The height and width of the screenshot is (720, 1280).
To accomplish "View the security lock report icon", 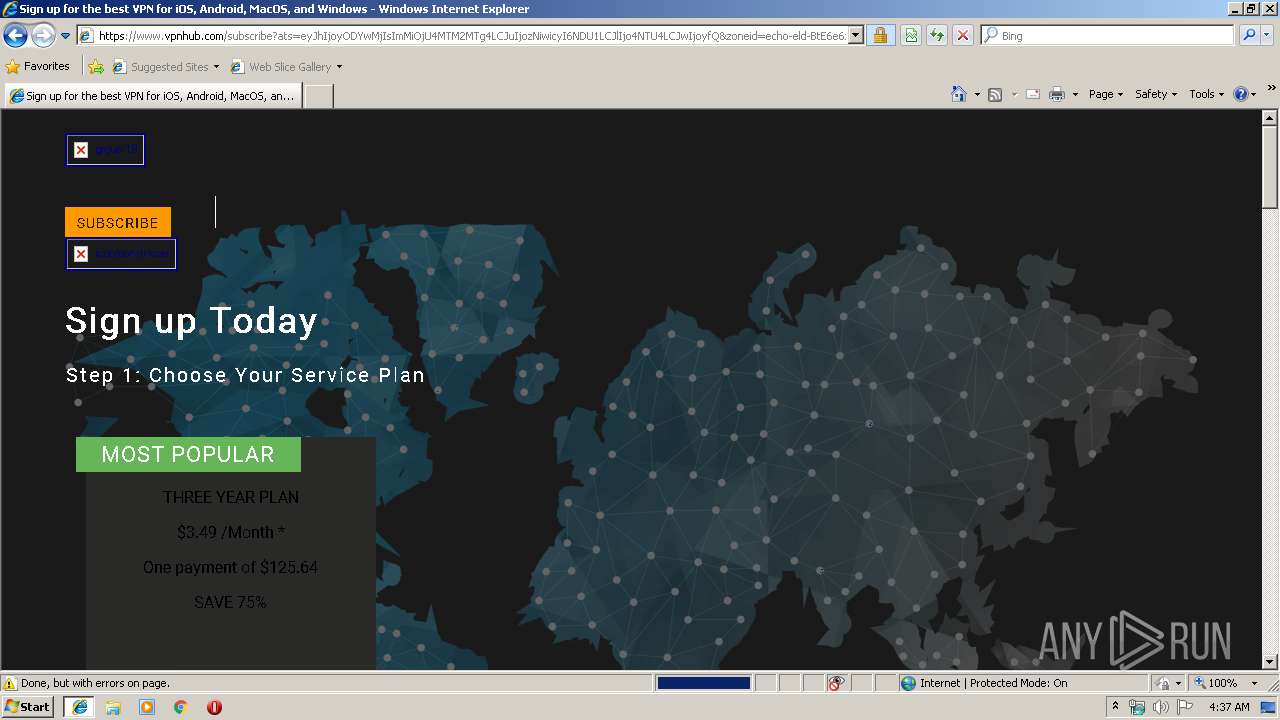I will tap(880, 36).
